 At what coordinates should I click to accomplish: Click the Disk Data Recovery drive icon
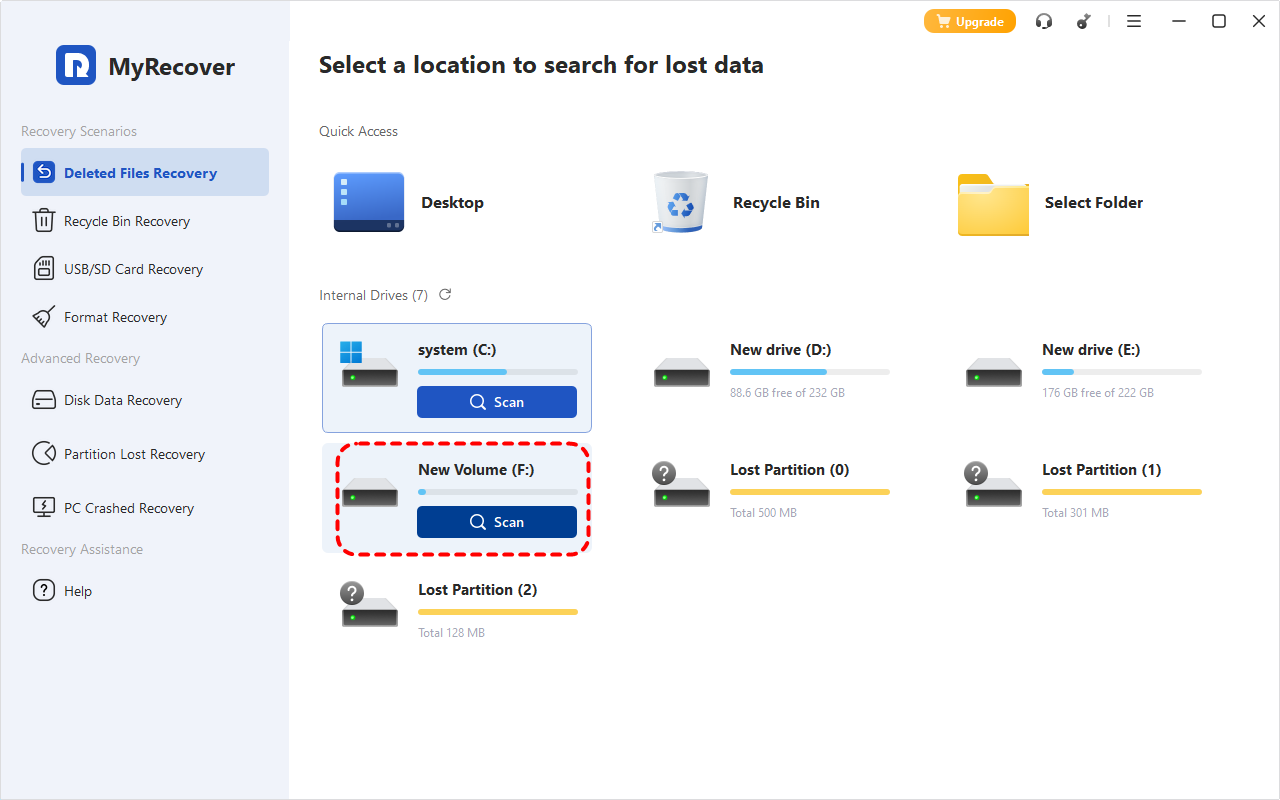(44, 400)
